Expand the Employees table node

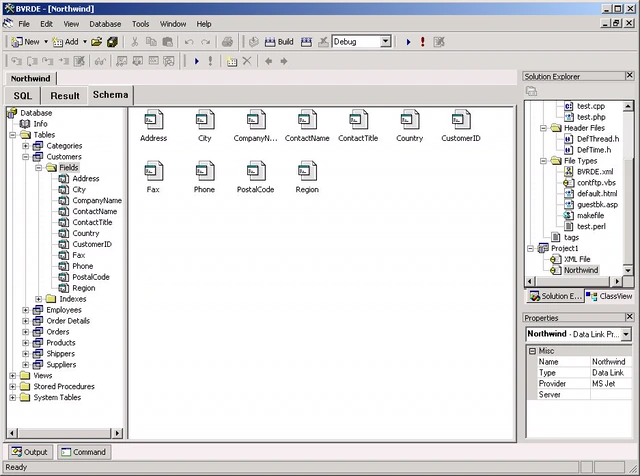pyautogui.click(x=26, y=310)
